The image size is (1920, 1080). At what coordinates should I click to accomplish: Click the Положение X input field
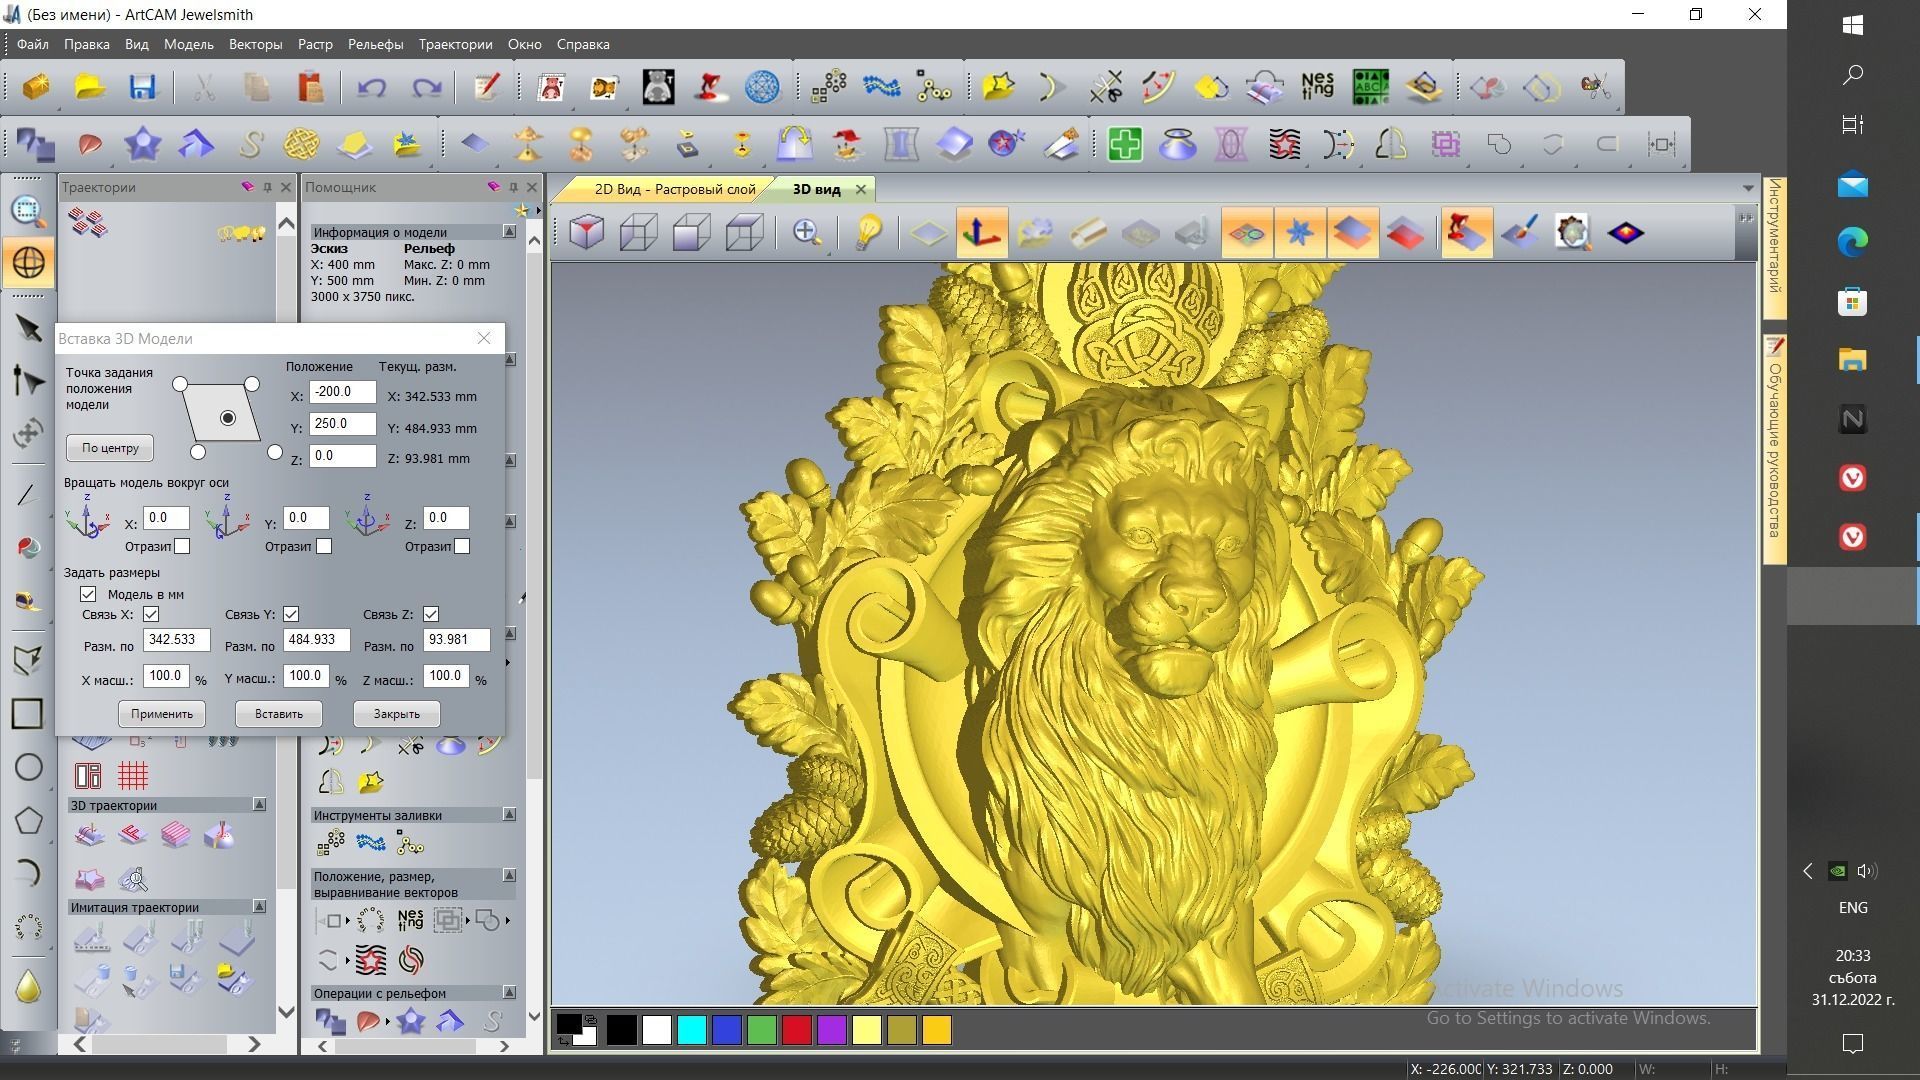click(342, 392)
